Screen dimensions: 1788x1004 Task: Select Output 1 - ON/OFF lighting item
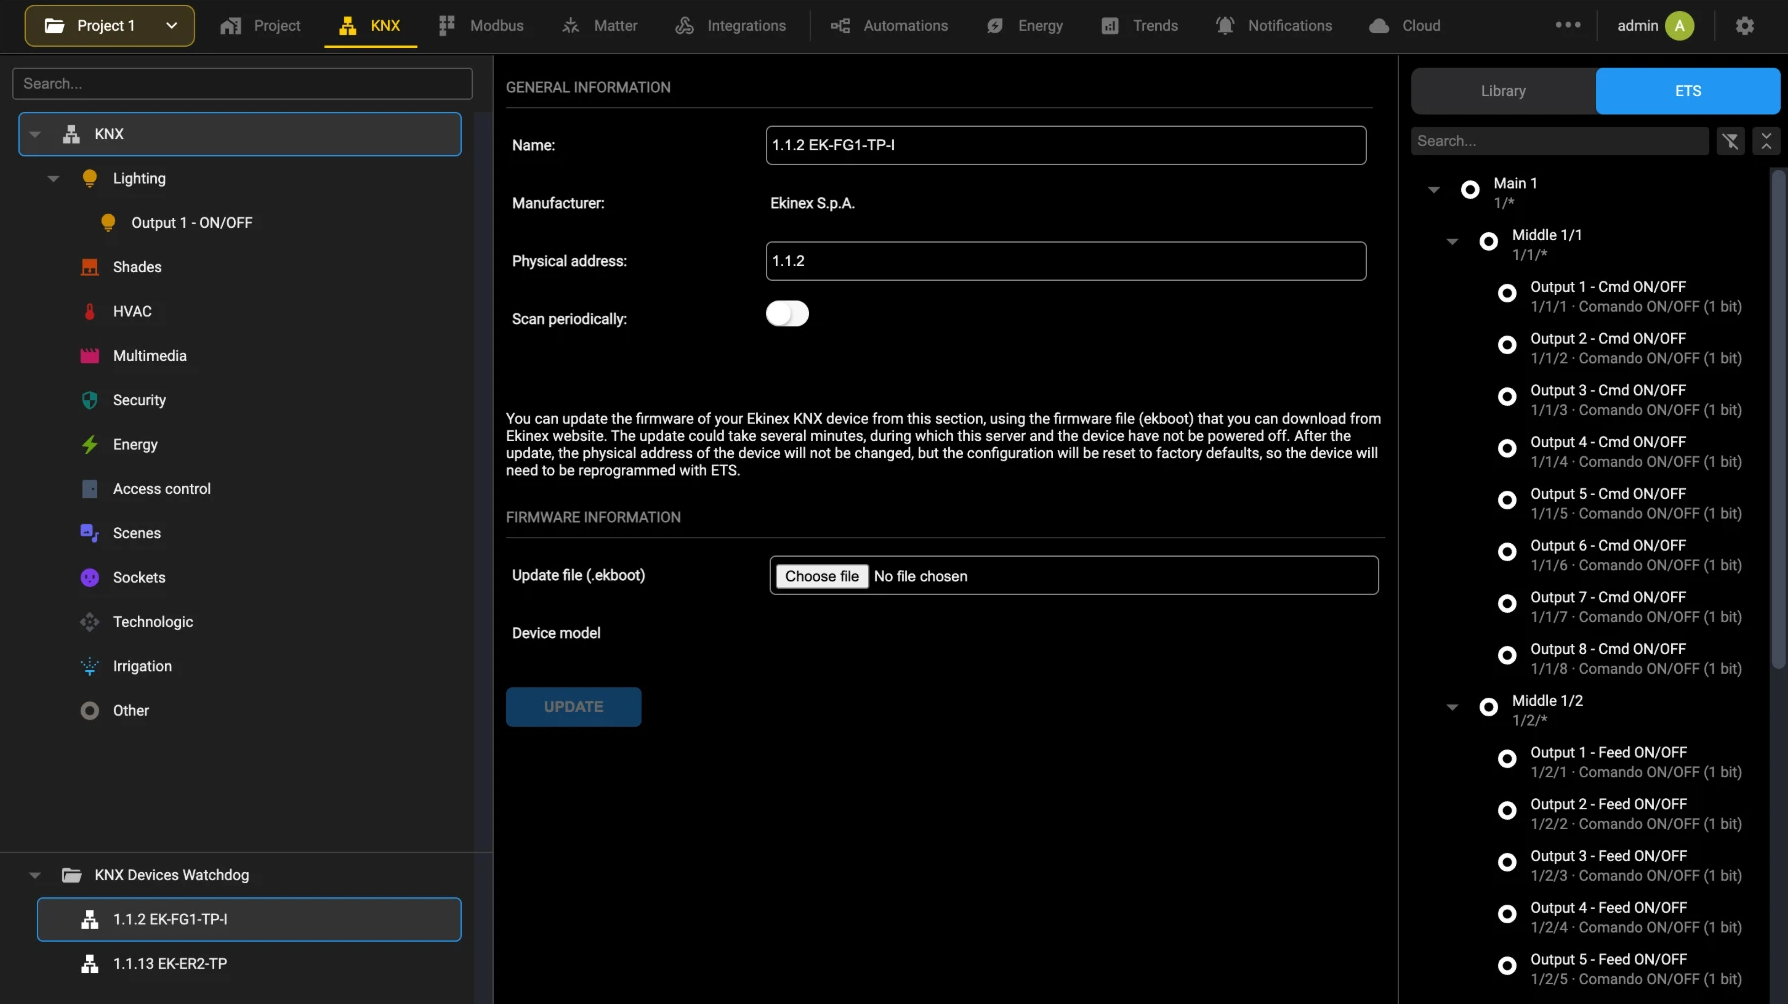pyautogui.click(x=192, y=223)
